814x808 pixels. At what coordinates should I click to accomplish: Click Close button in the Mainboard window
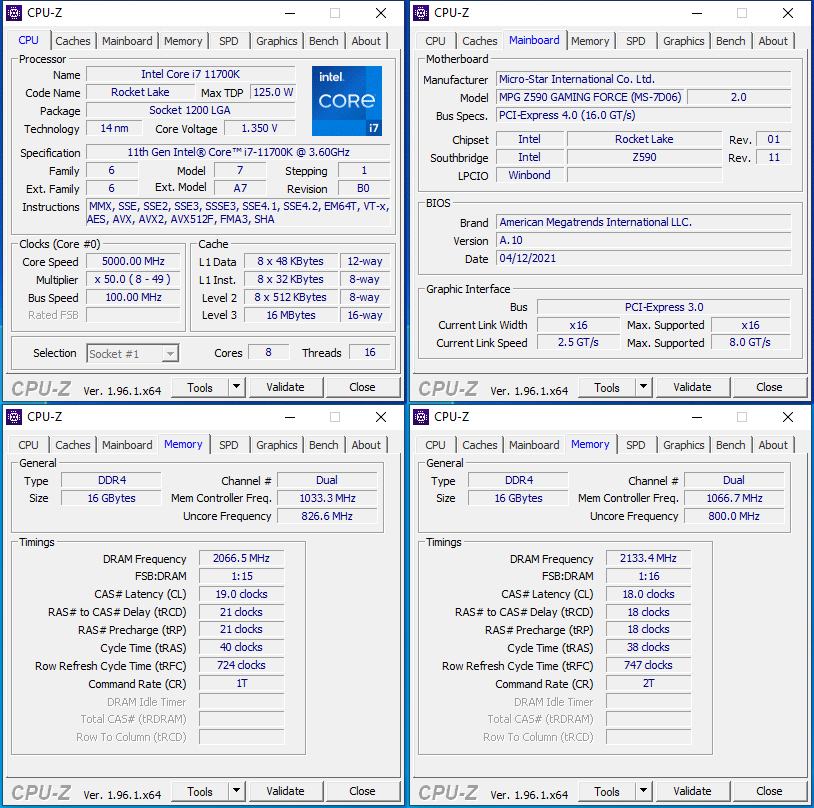coord(769,387)
